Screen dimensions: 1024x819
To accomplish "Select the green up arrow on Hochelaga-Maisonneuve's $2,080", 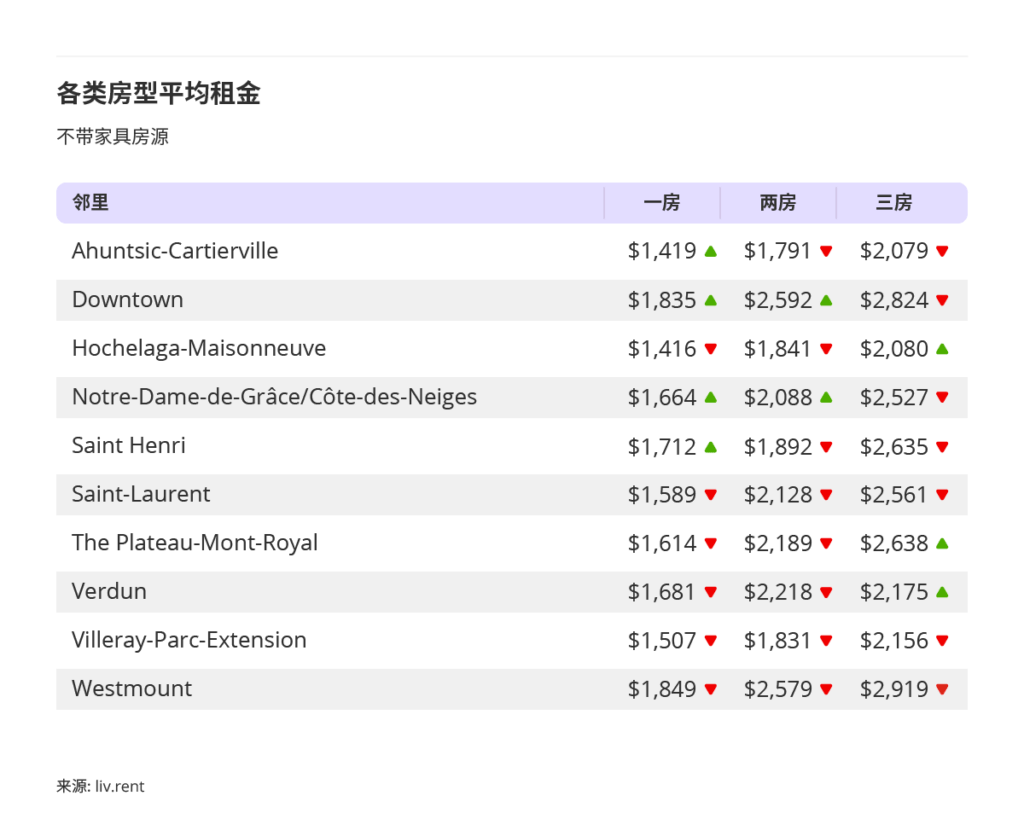I will [x=941, y=348].
